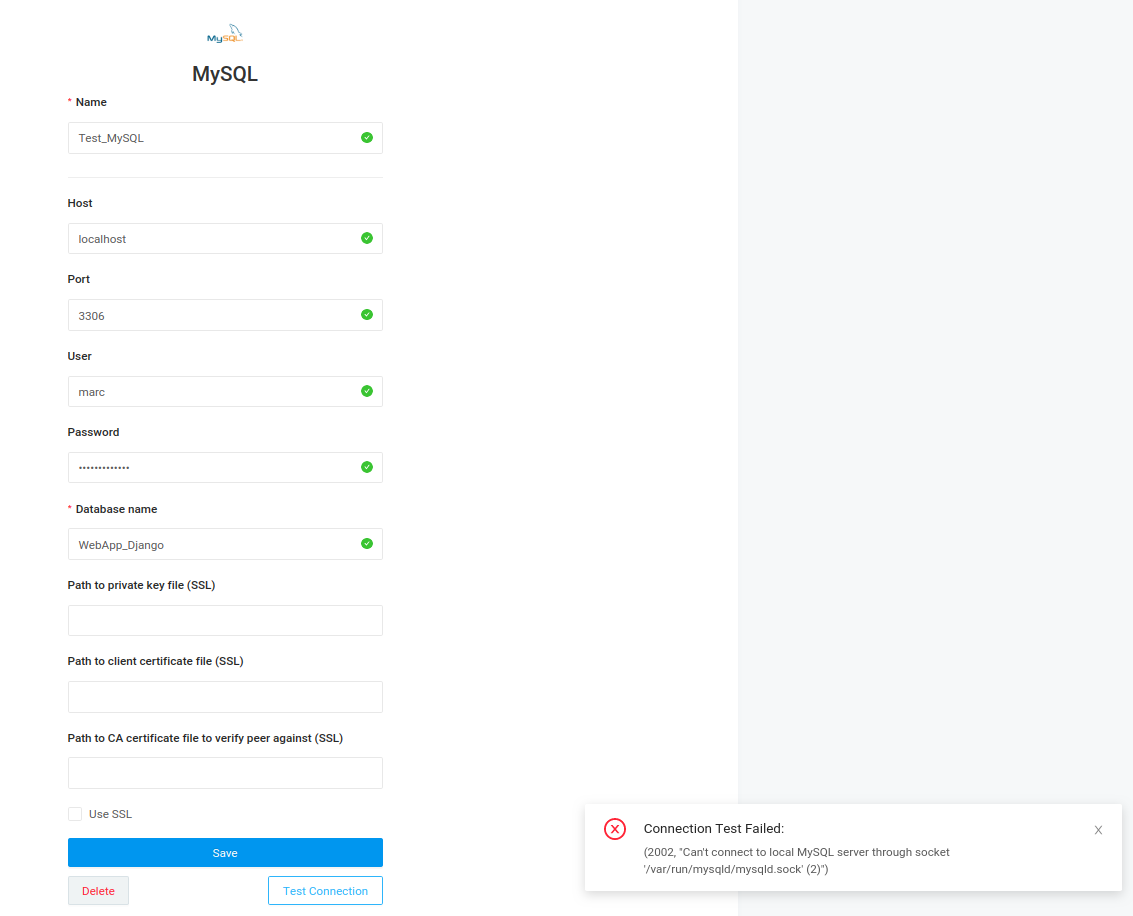Edit Database name field WebApp_Django
This screenshot has width=1133, height=916.
coord(225,544)
